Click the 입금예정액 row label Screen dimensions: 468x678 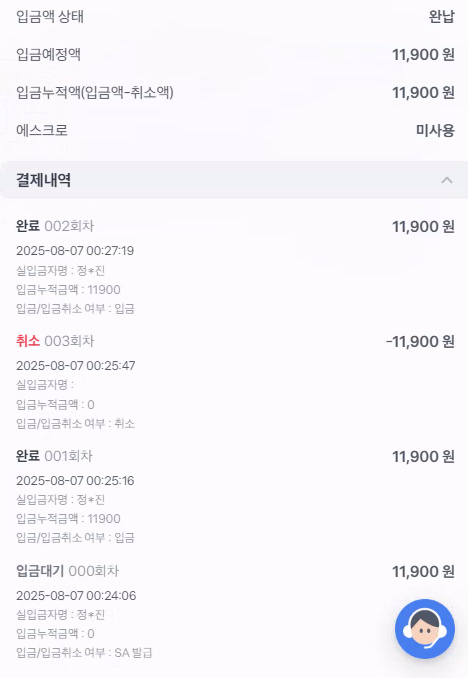48,54
